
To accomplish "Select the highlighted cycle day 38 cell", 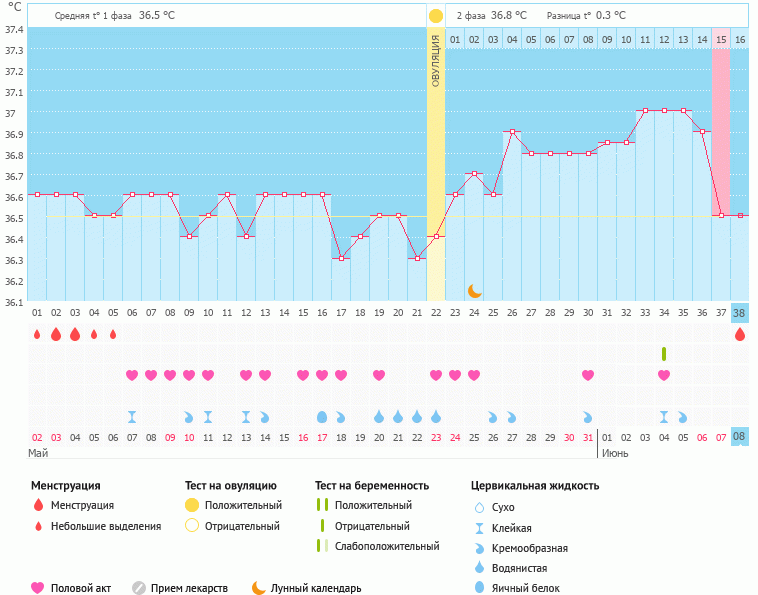I will (x=740, y=312).
